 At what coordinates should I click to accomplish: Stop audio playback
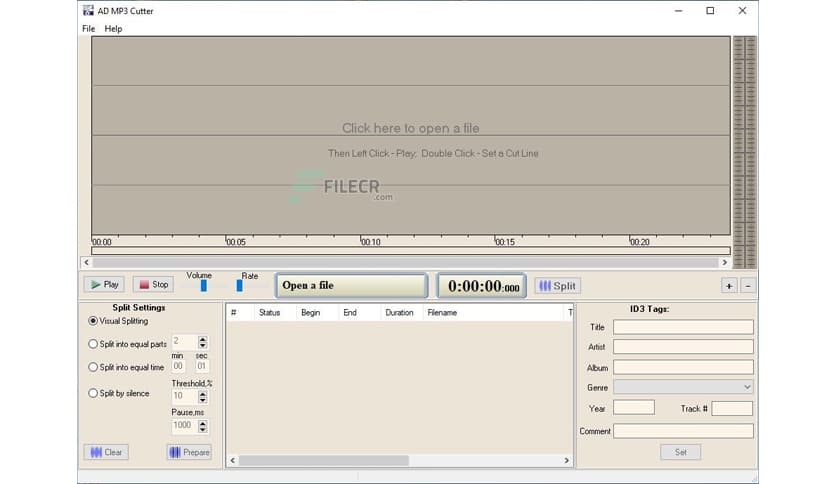click(x=154, y=285)
